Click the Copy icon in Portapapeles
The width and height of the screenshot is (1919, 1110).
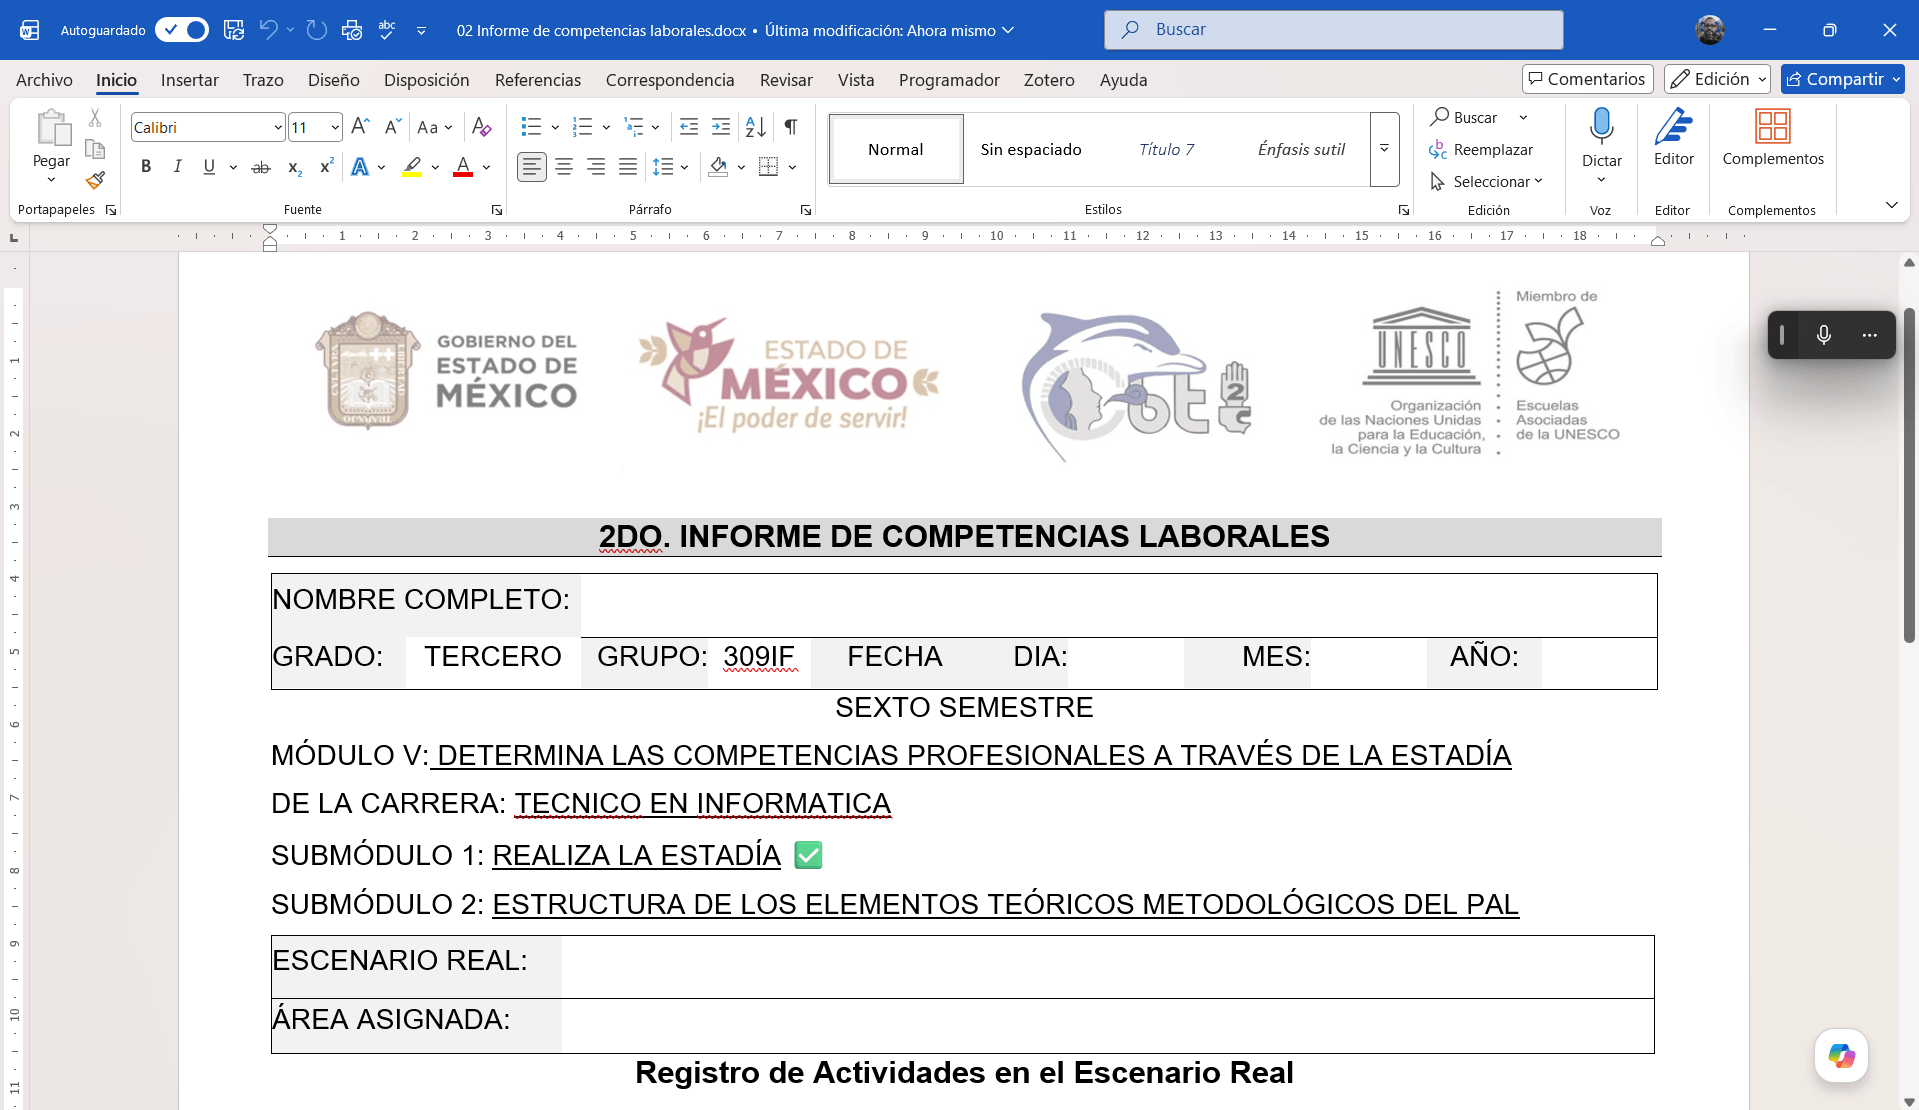(x=95, y=149)
